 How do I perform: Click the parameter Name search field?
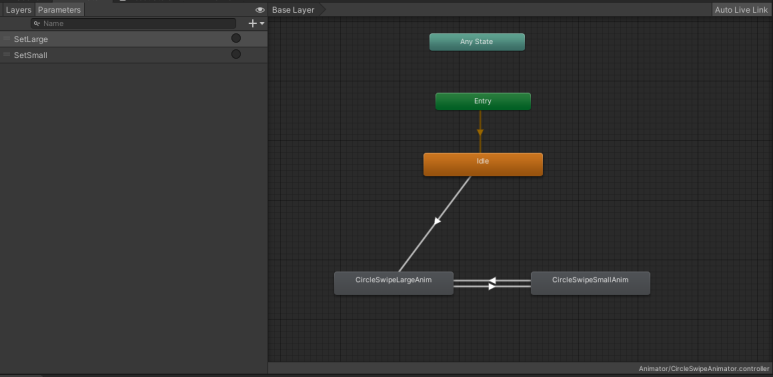(x=134, y=24)
